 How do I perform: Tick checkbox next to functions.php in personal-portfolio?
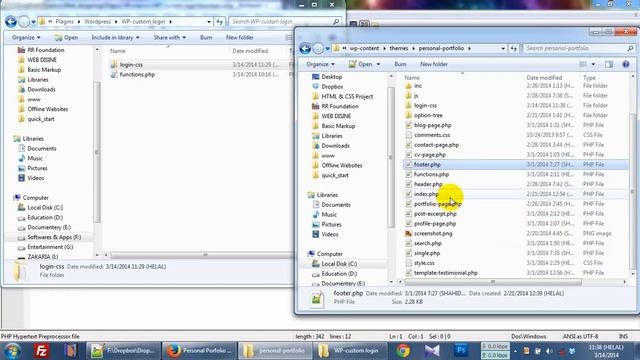pyautogui.click(x=408, y=174)
